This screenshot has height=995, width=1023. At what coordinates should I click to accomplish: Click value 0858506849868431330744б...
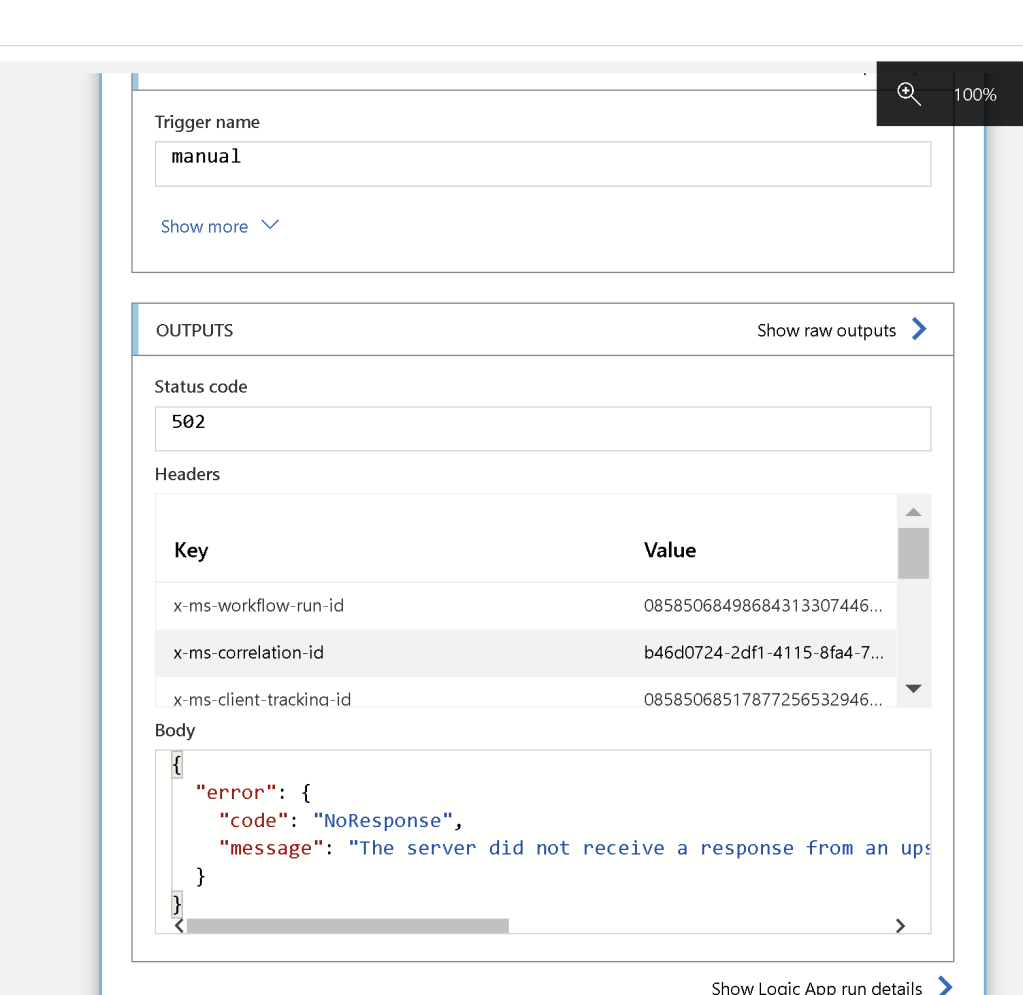pos(763,605)
